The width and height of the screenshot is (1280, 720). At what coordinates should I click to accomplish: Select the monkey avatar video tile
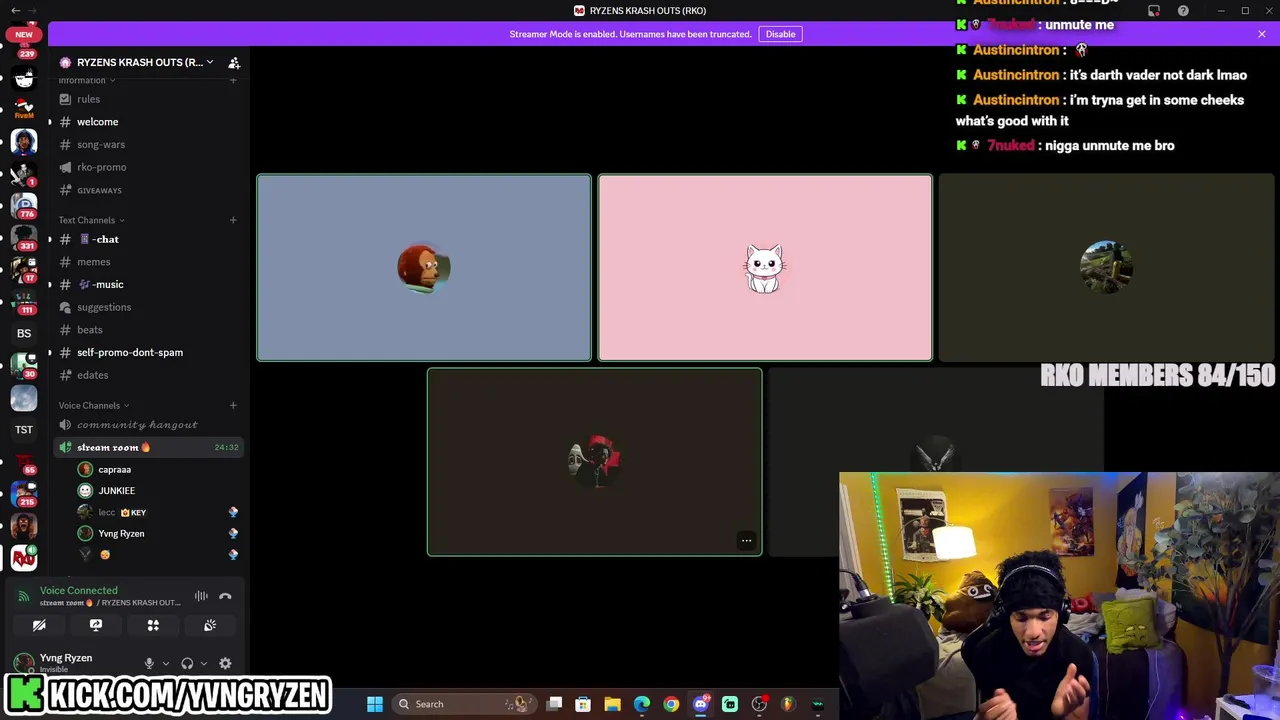(424, 268)
